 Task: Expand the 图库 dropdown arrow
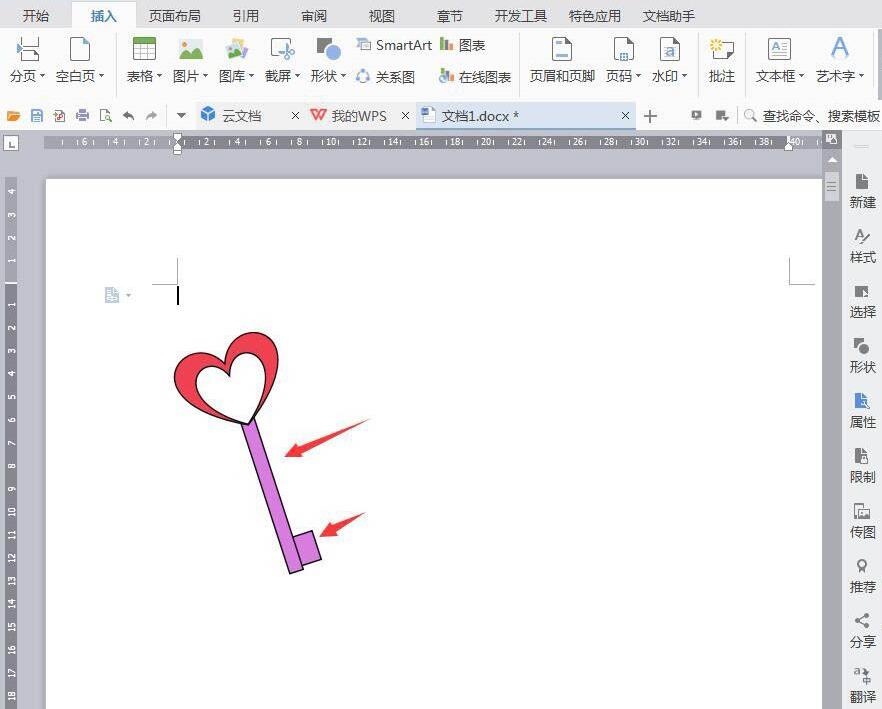pyautogui.click(x=251, y=75)
